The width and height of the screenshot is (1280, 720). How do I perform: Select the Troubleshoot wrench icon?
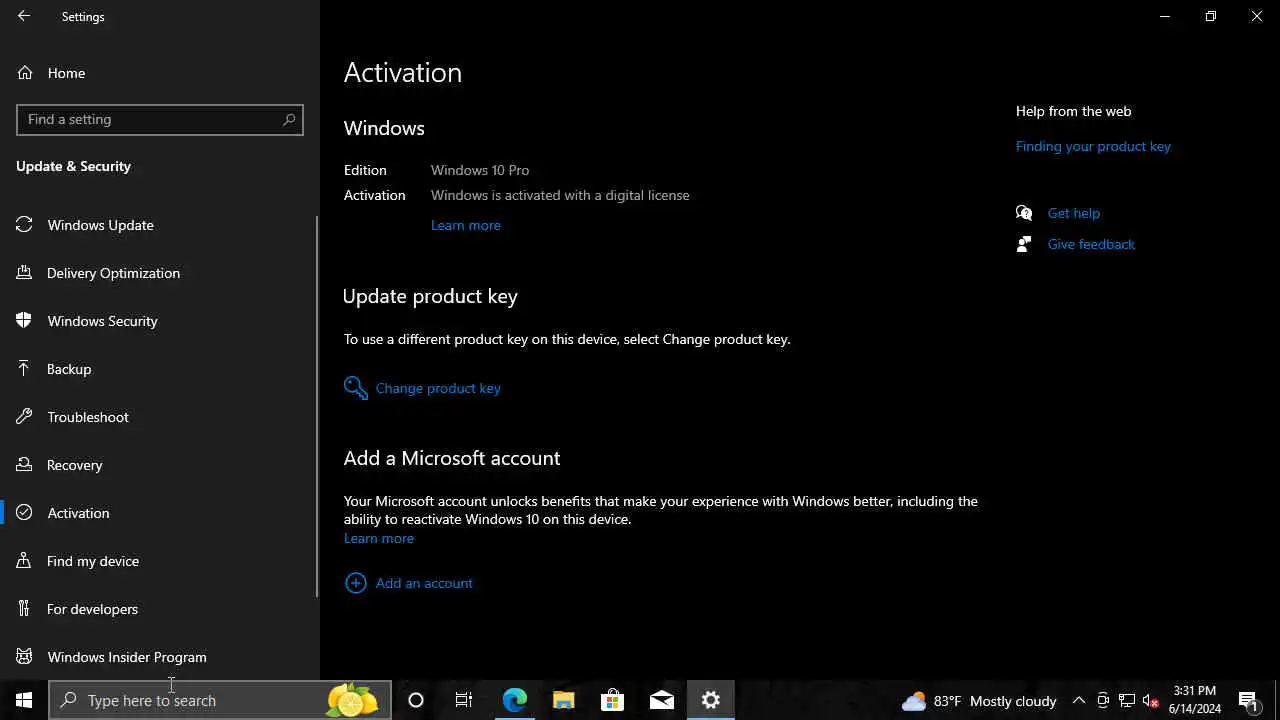coord(25,417)
